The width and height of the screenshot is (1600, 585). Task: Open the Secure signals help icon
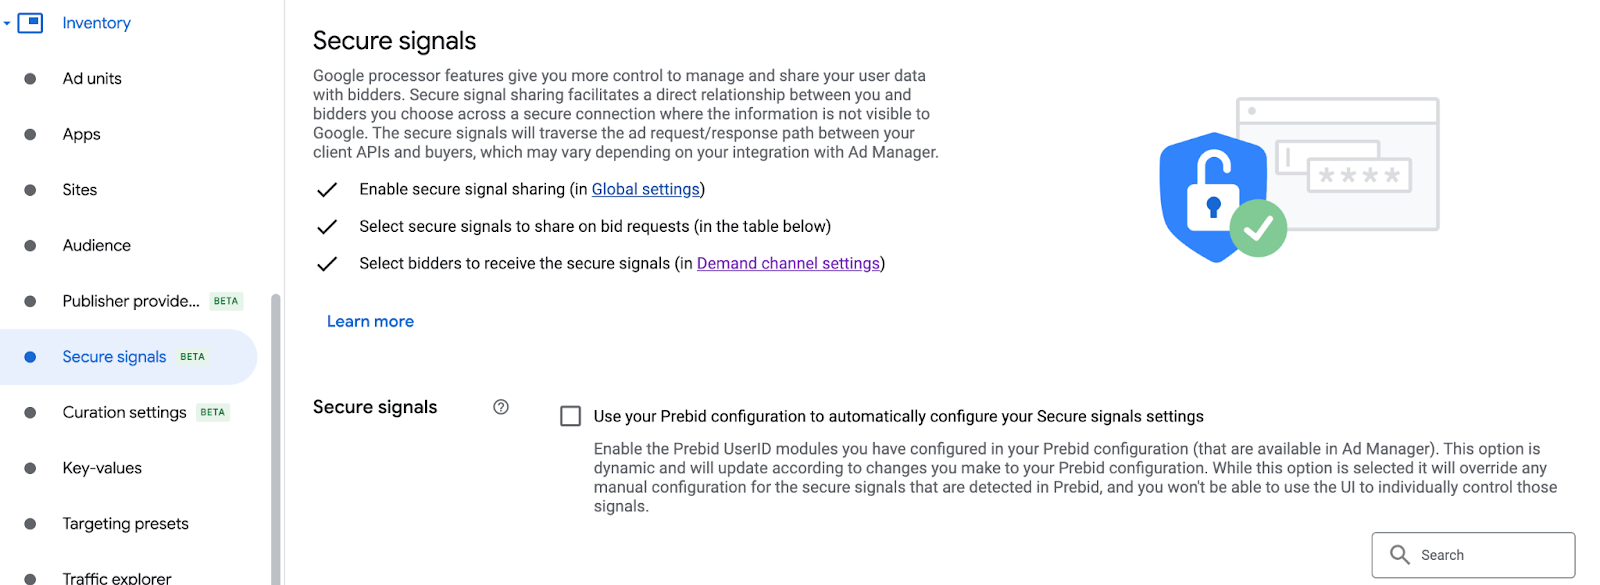501,407
